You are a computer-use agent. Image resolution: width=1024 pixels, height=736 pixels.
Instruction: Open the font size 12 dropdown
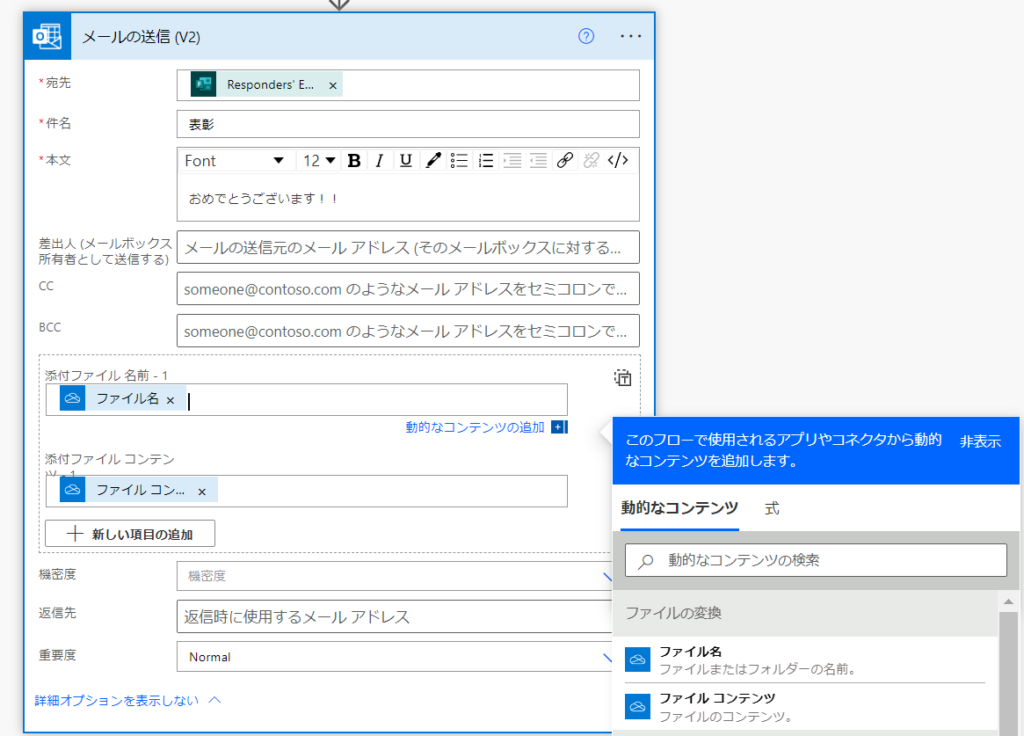pos(319,160)
